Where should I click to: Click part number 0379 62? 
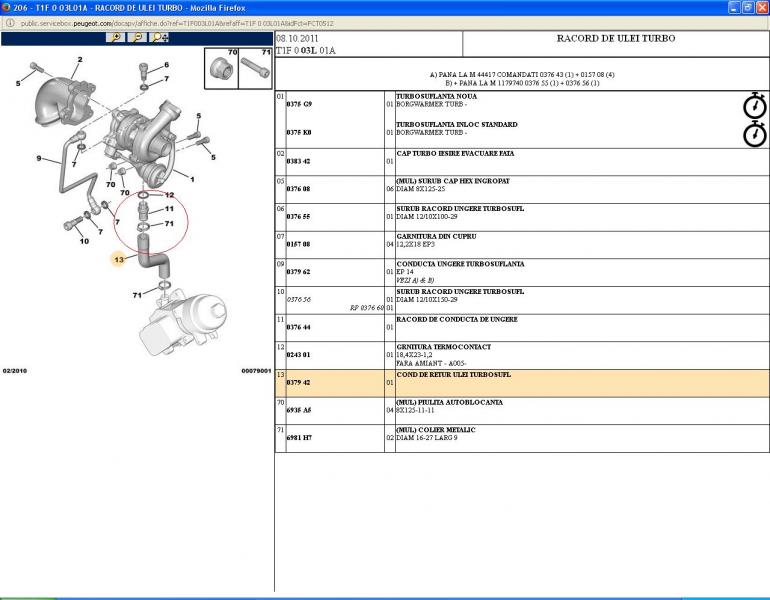[299, 272]
